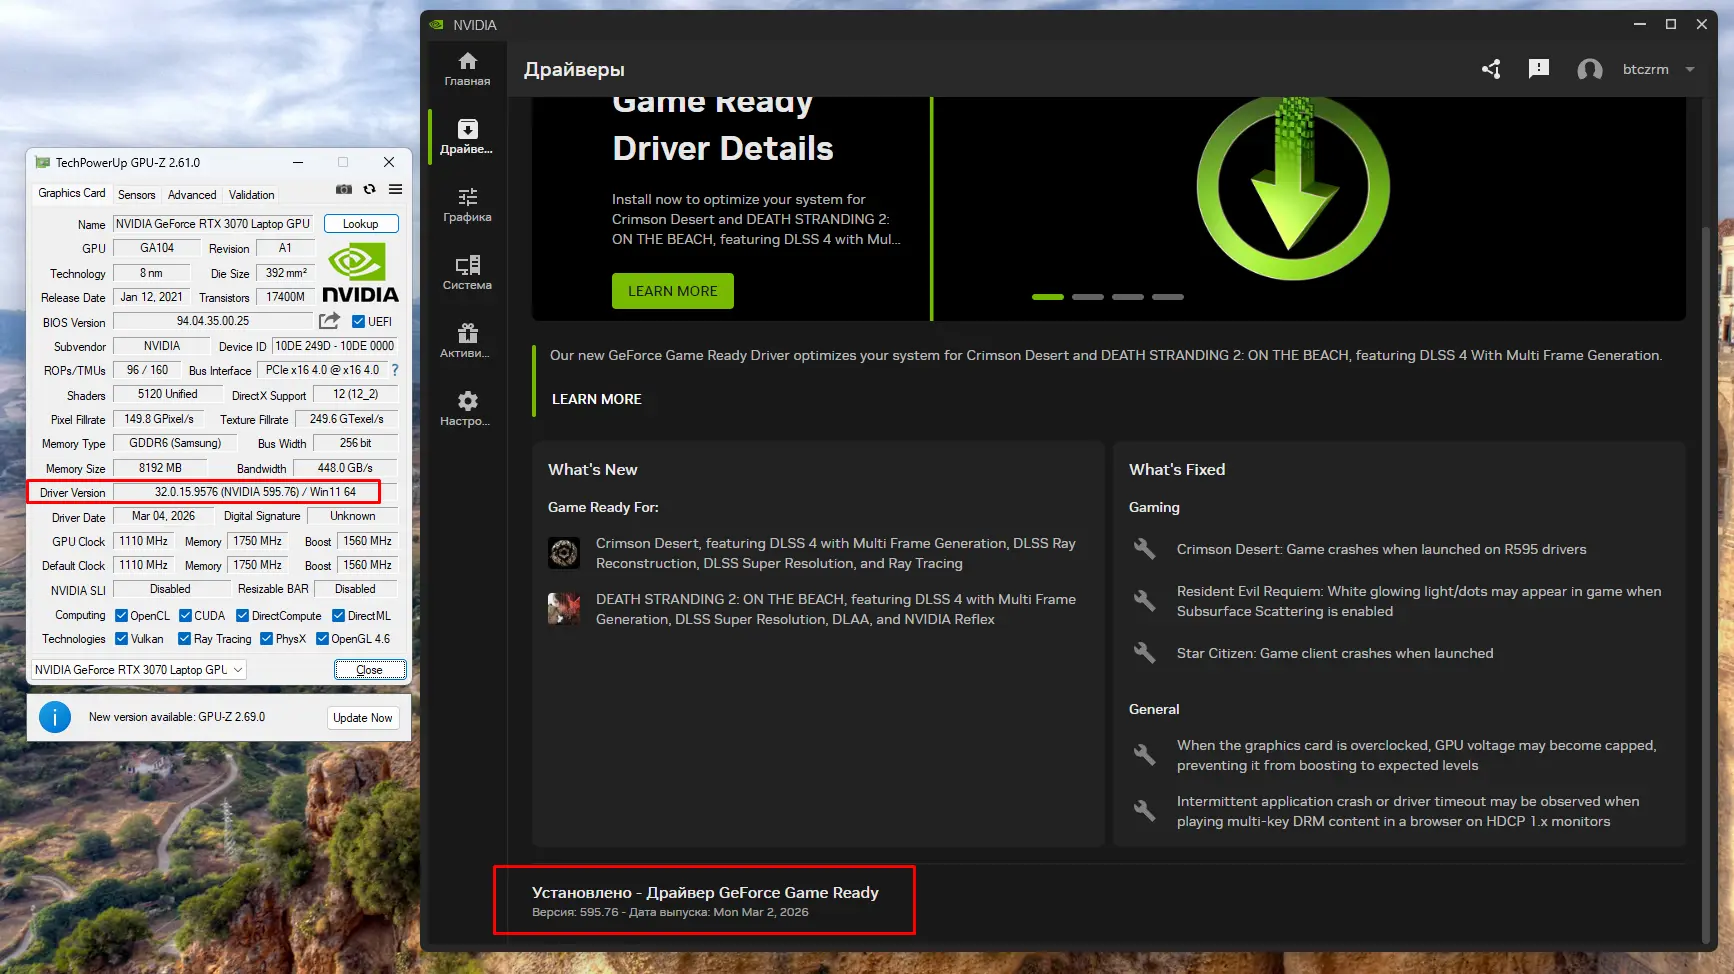1734x974 pixels.
Task: Click the LEARN MORE link below driver description
Action: click(x=597, y=399)
